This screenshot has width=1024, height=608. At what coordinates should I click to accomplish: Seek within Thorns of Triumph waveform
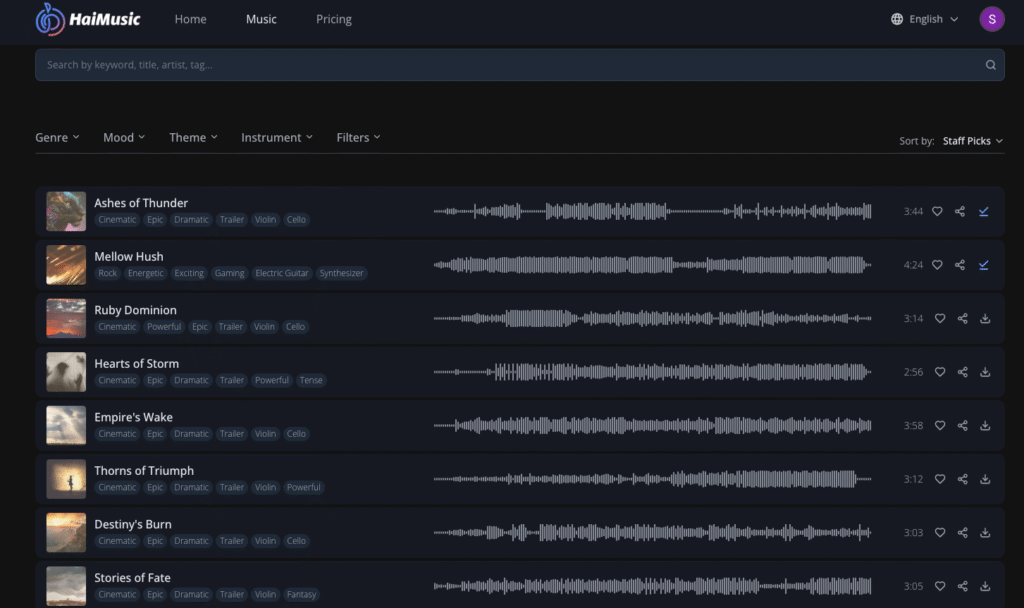click(x=652, y=479)
